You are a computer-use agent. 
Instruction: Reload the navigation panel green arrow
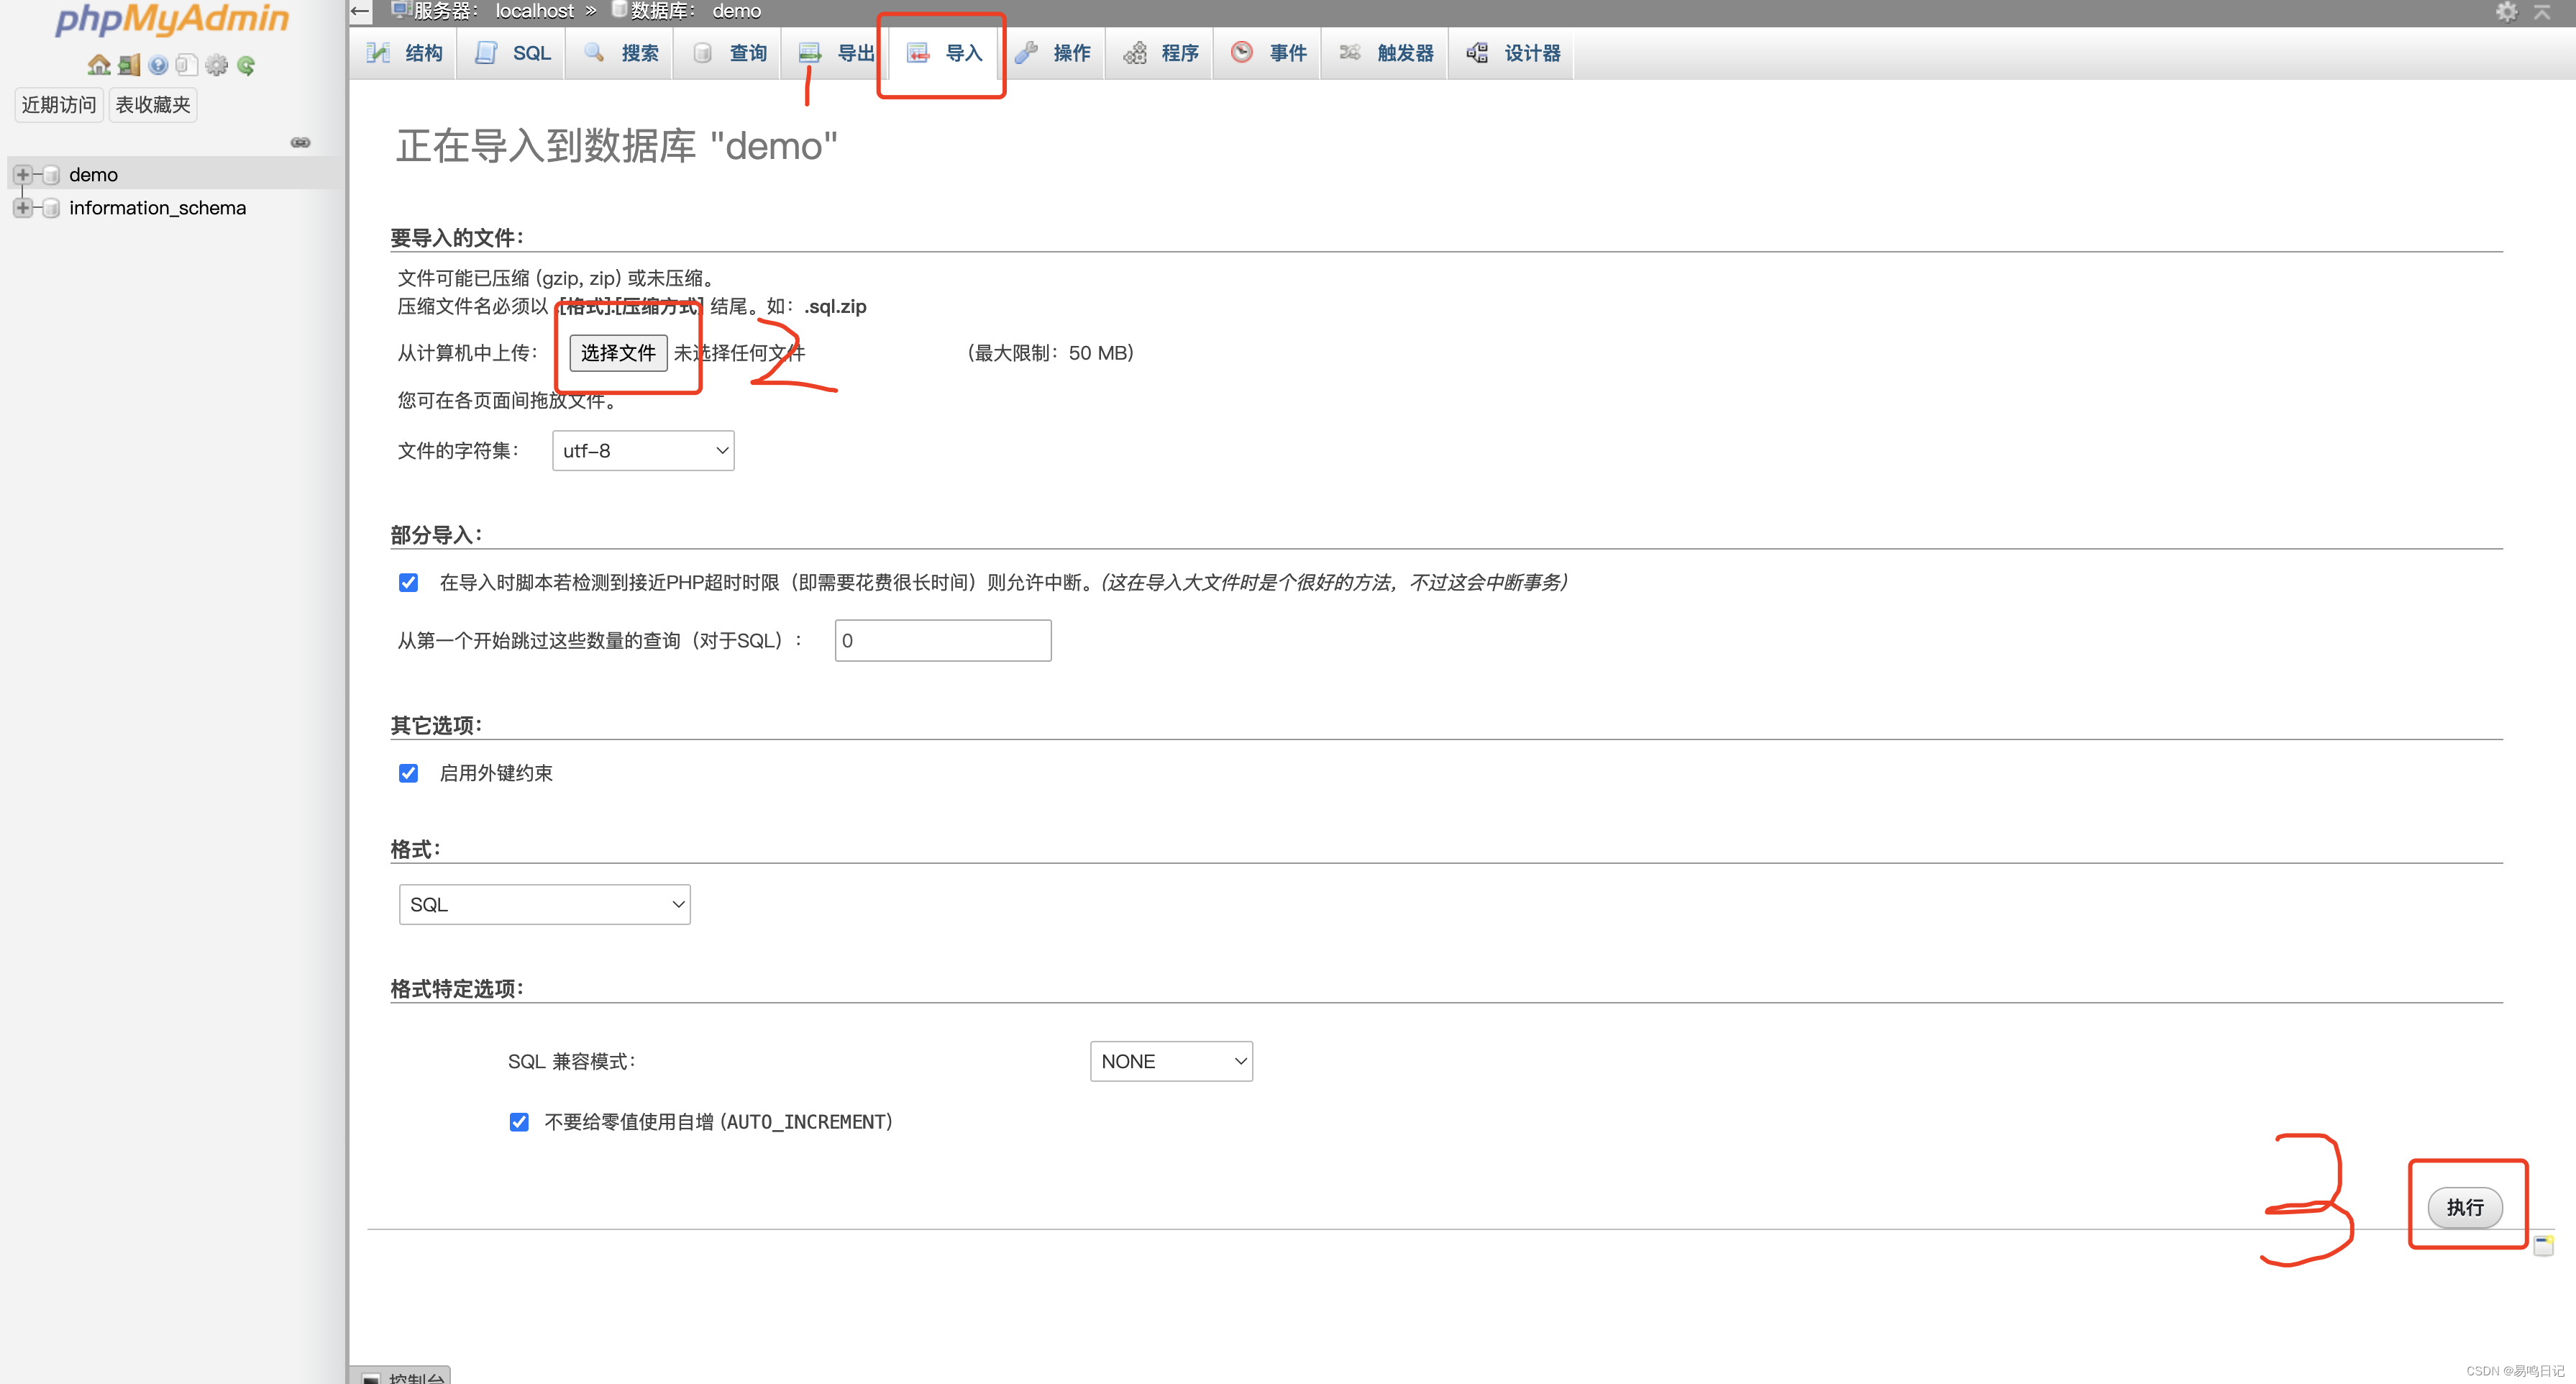(x=246, y=65)
